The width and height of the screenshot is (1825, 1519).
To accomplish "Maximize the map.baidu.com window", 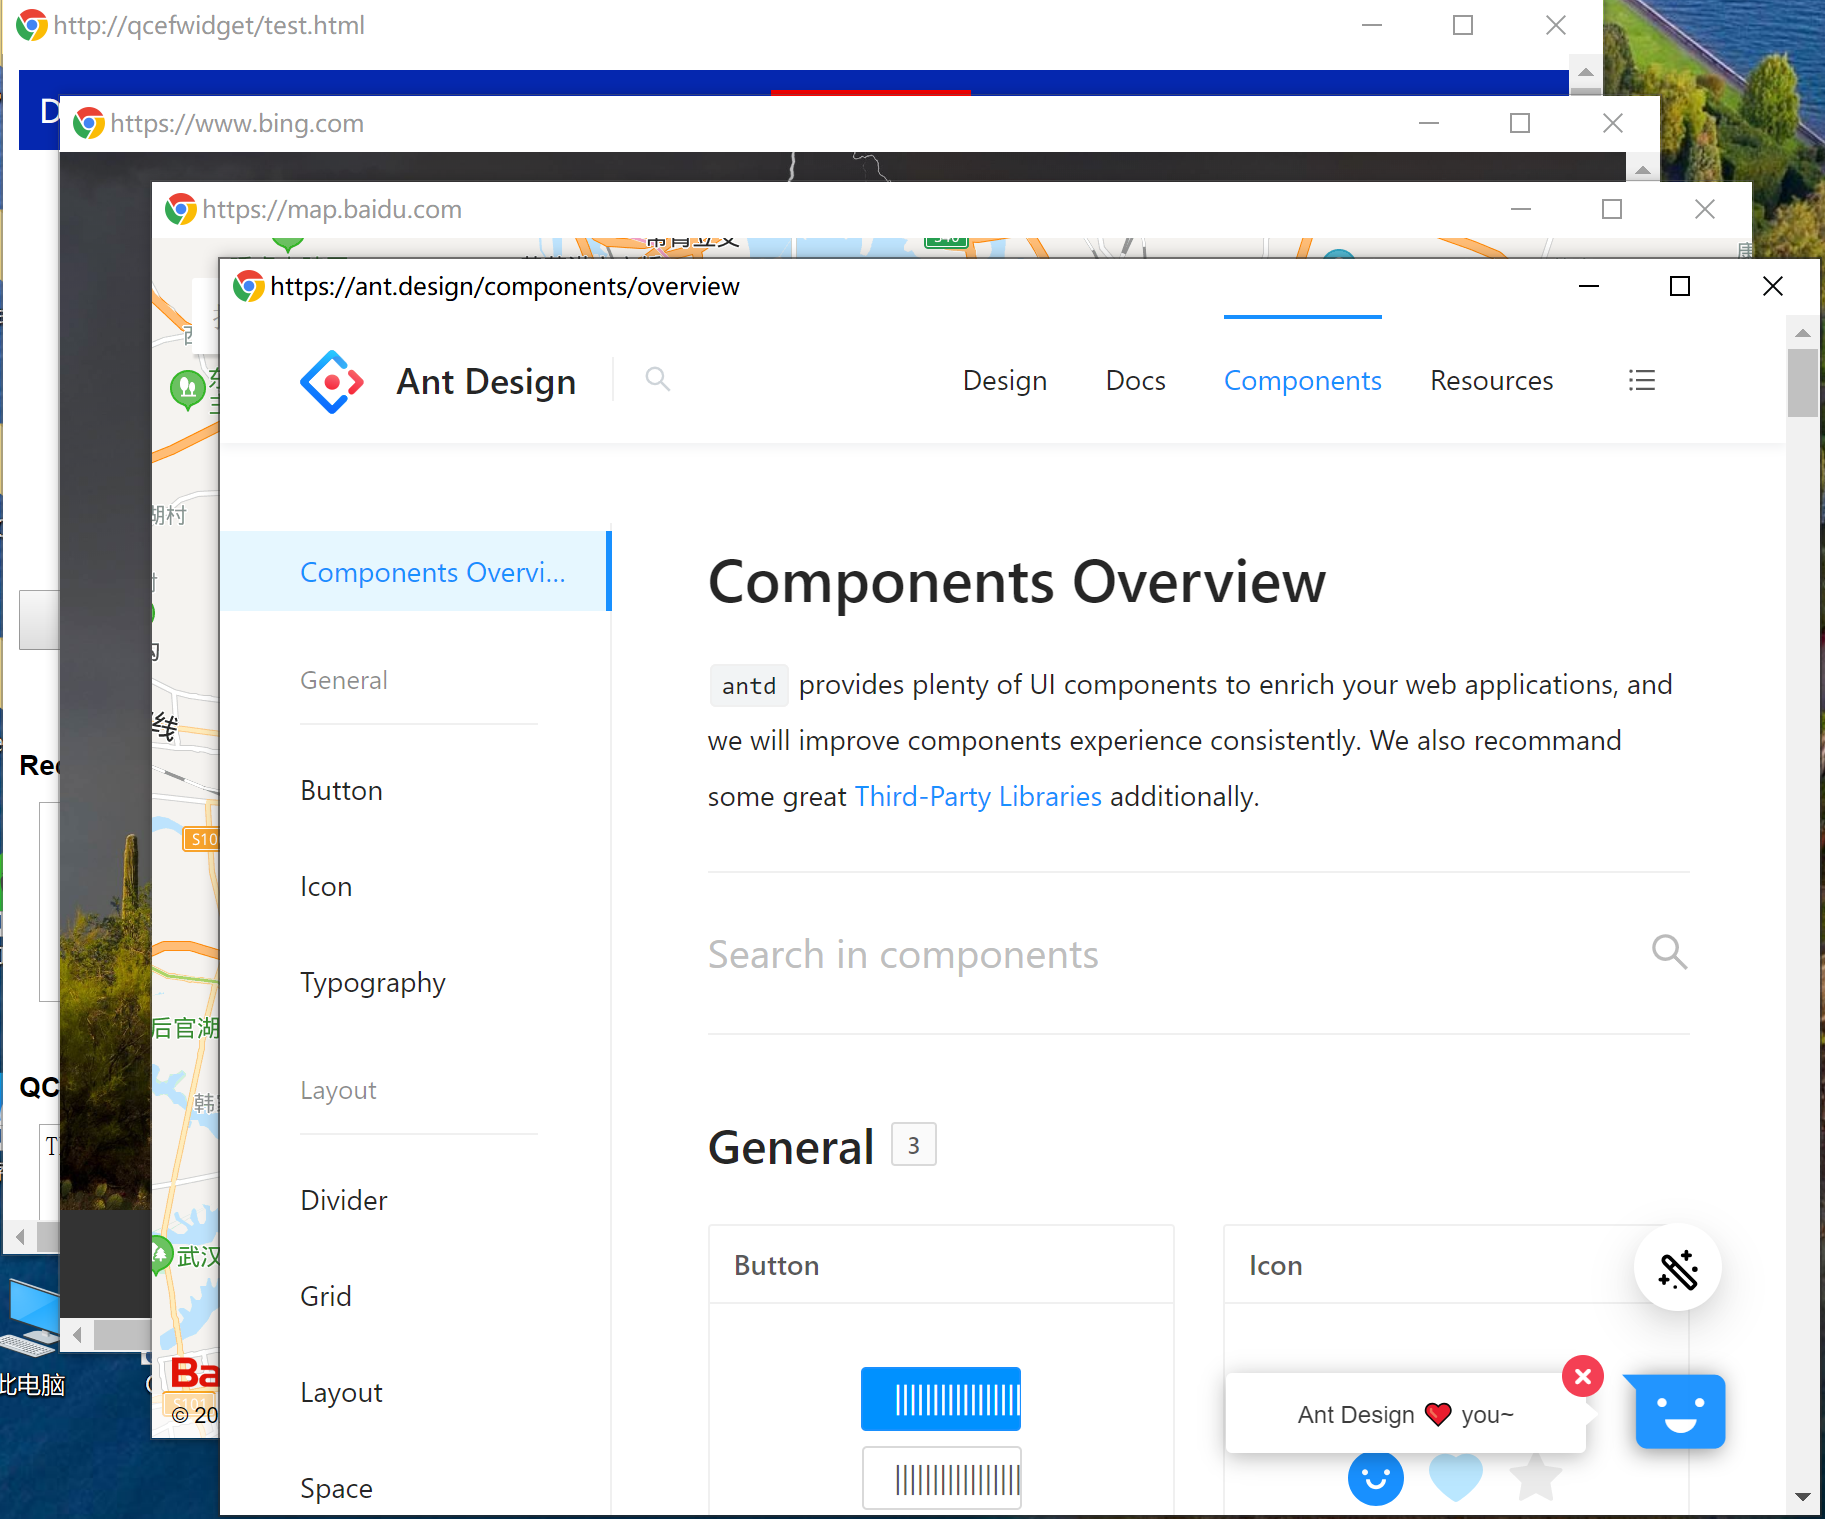I will pos(1612,209).
